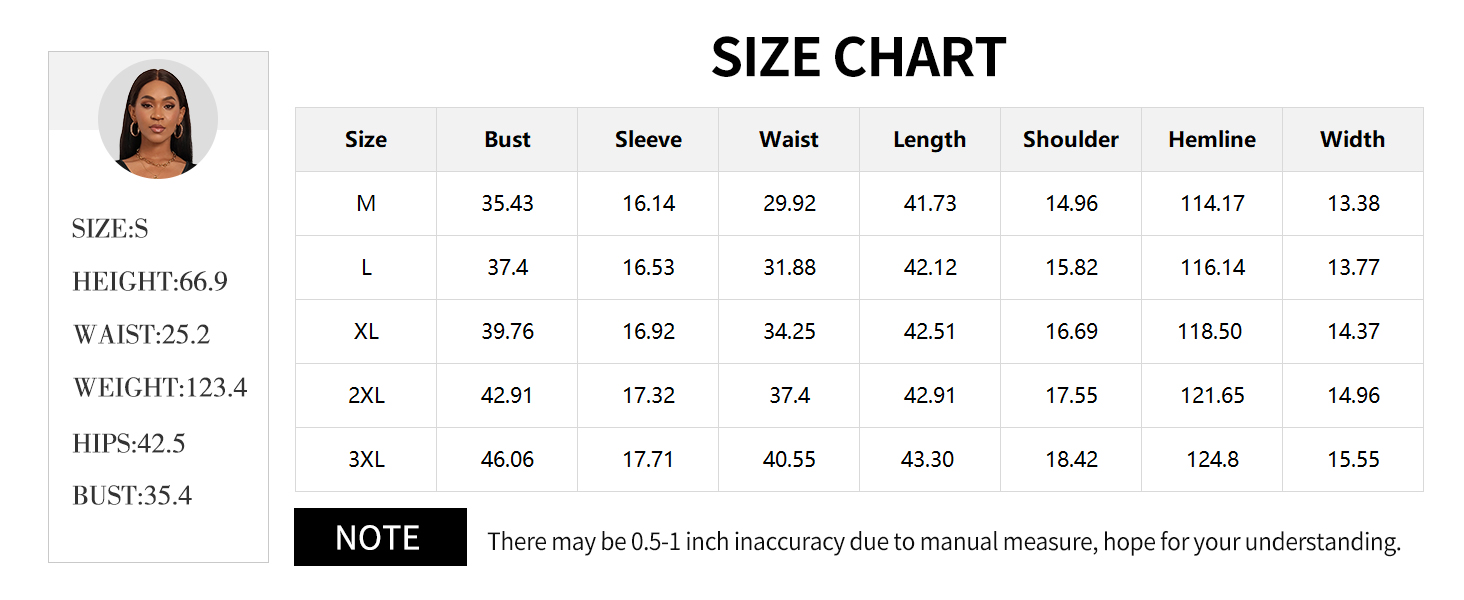The height and width of the screenshot is (600, 1464).
Task: Click the model's HEIGHT:66.9 text
Action: point(150,282)
